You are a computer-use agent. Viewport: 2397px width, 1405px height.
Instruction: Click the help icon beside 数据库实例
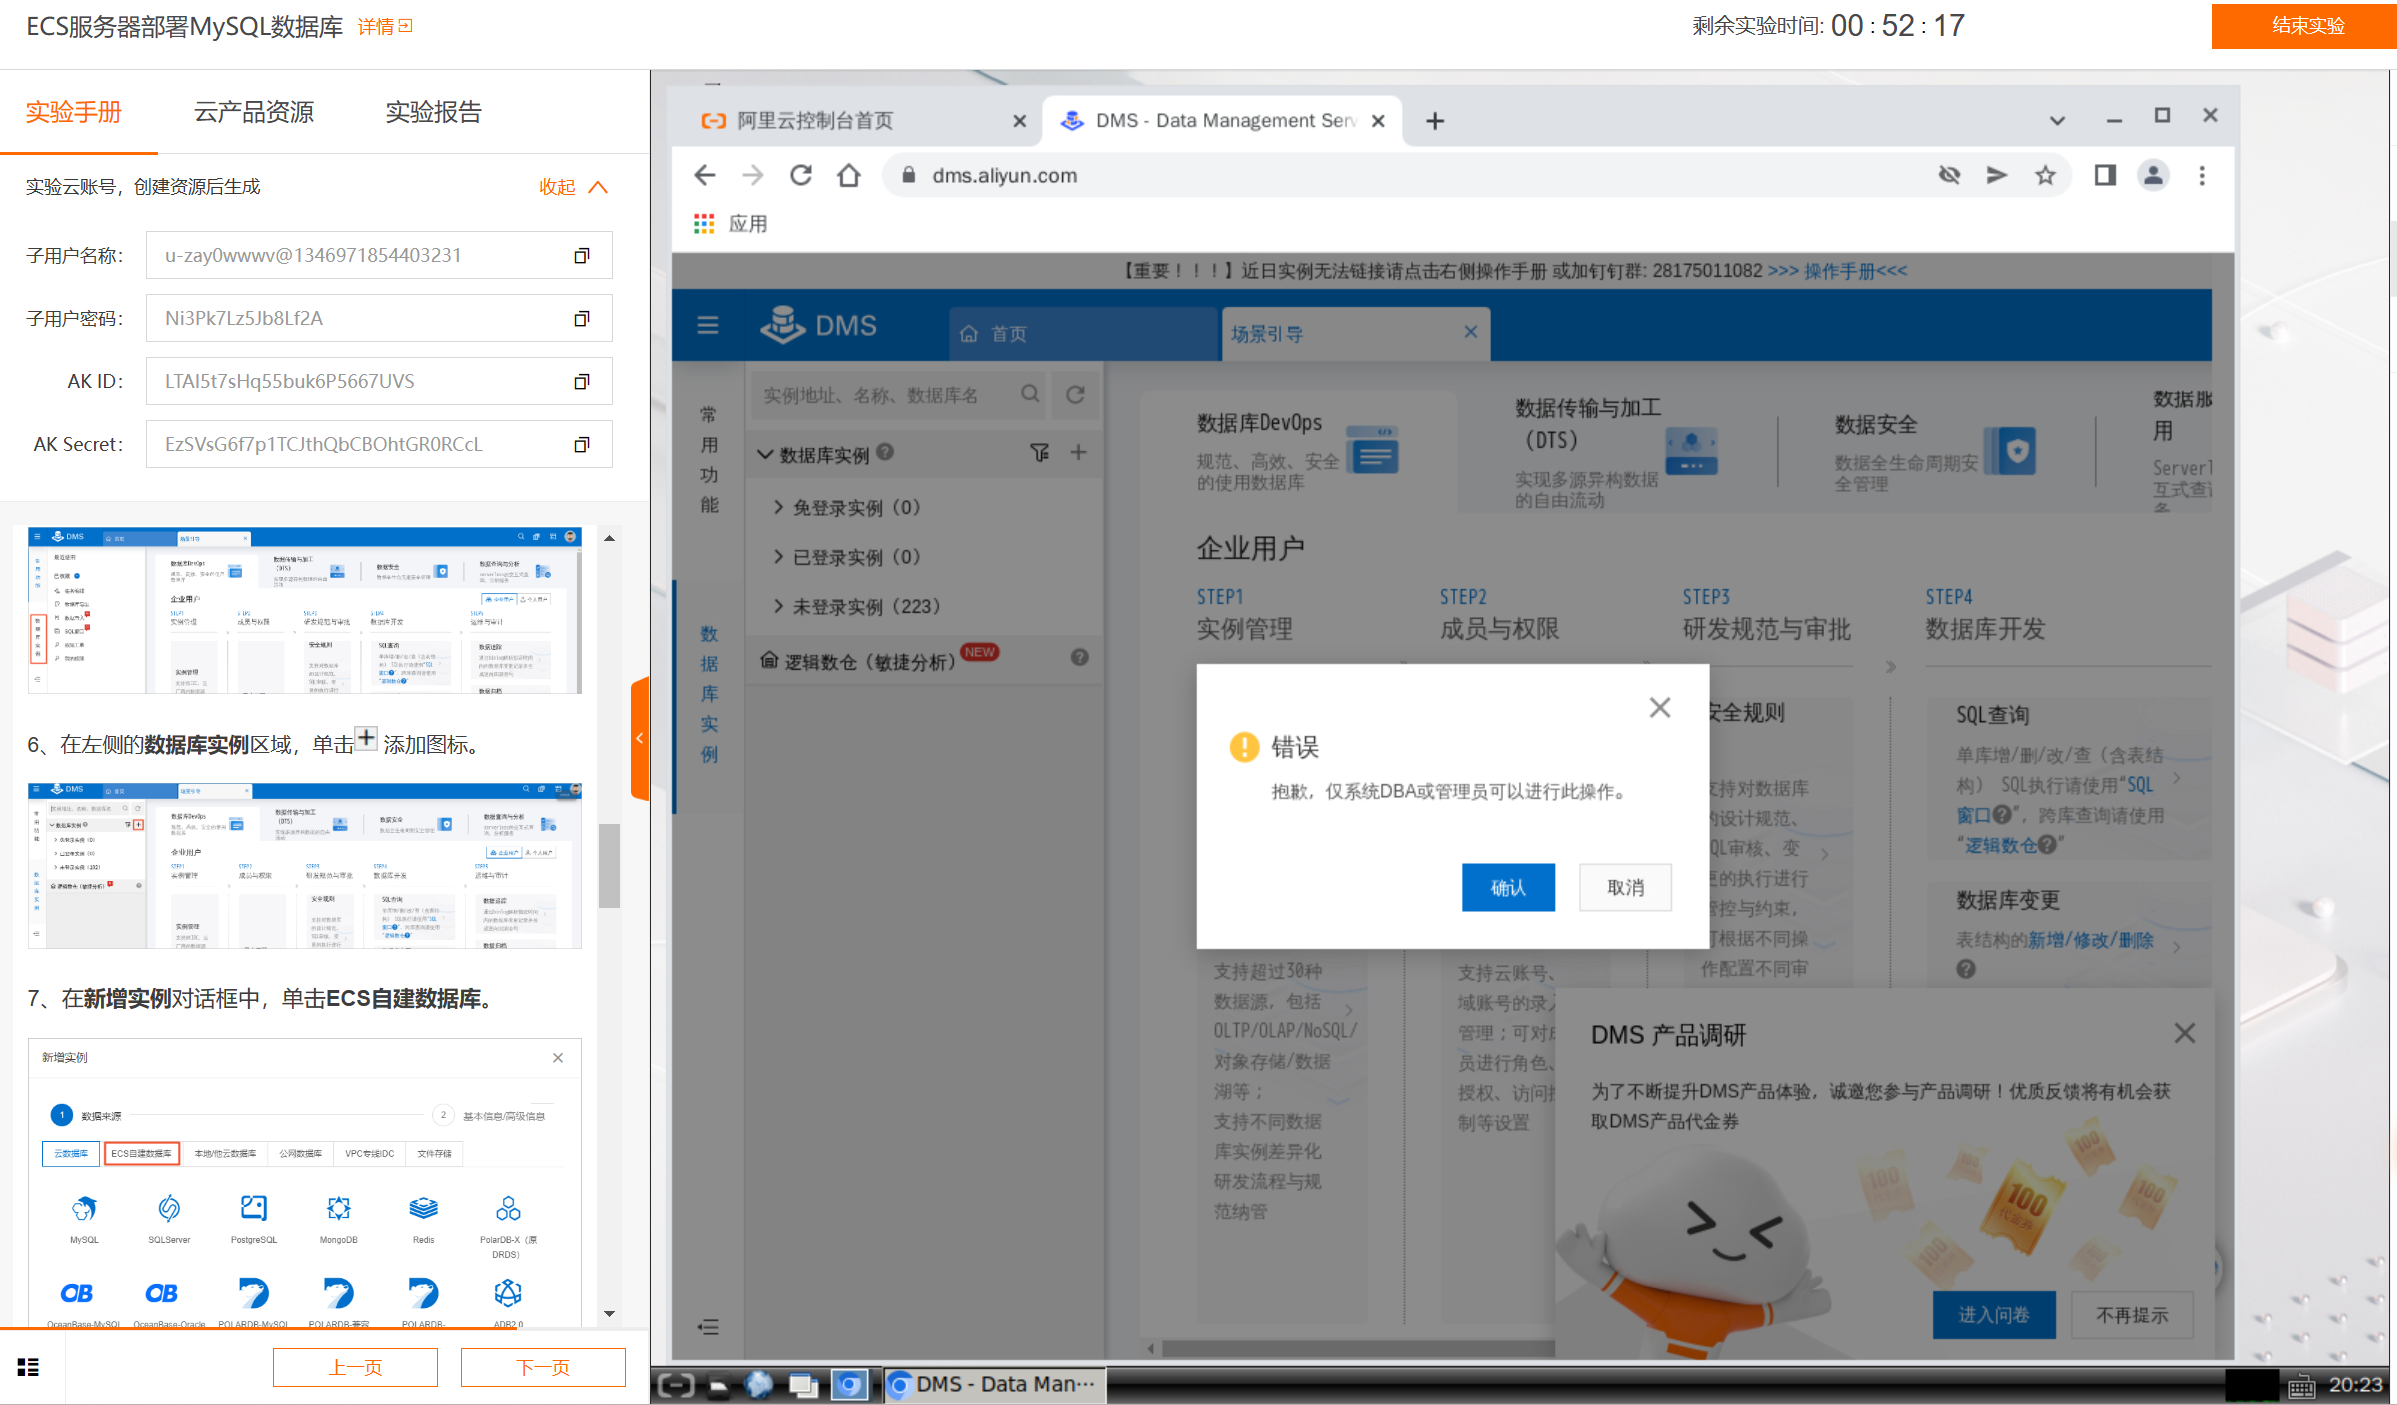pyautogui.click(x=885, y=452)
